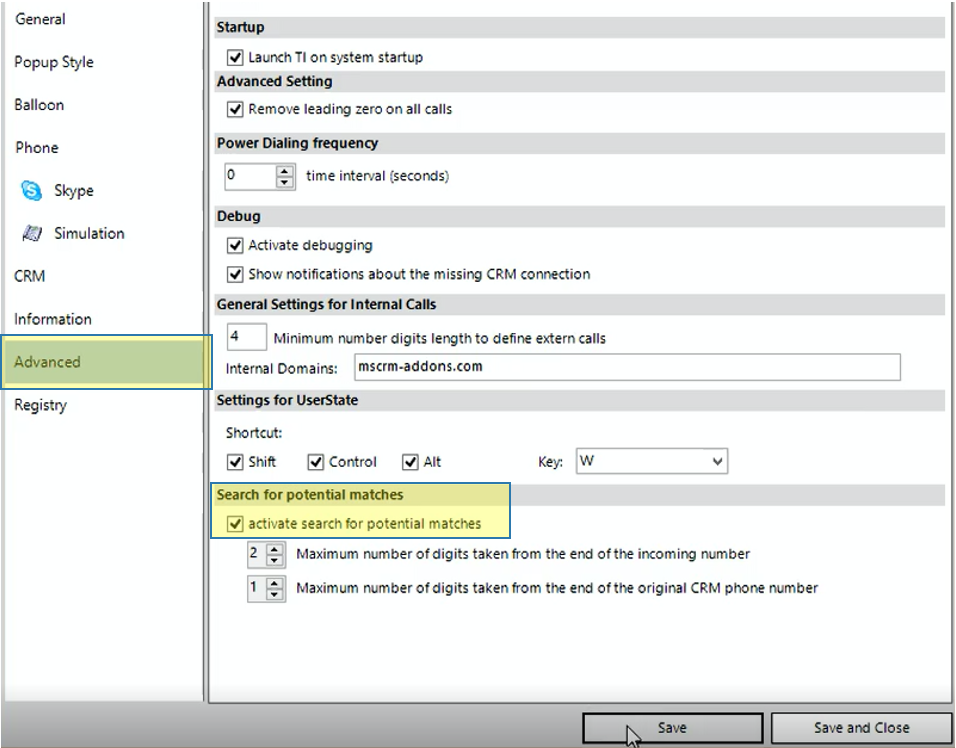The image size is (956, 748).
Task: Toggle missing CRM connection notifications checkbox
Action: click(x=236, y=274)
